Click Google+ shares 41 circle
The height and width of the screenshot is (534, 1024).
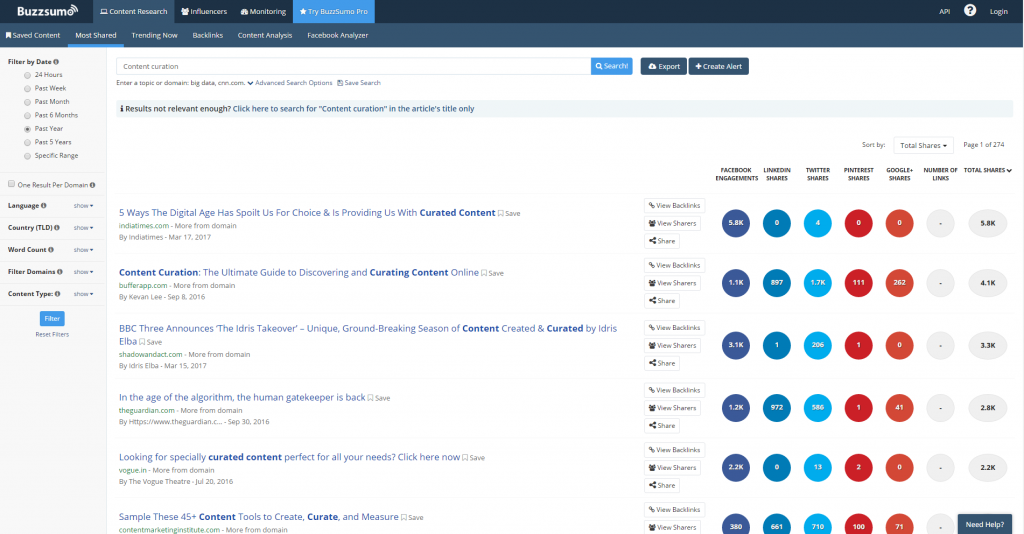[x=899, y=407]
